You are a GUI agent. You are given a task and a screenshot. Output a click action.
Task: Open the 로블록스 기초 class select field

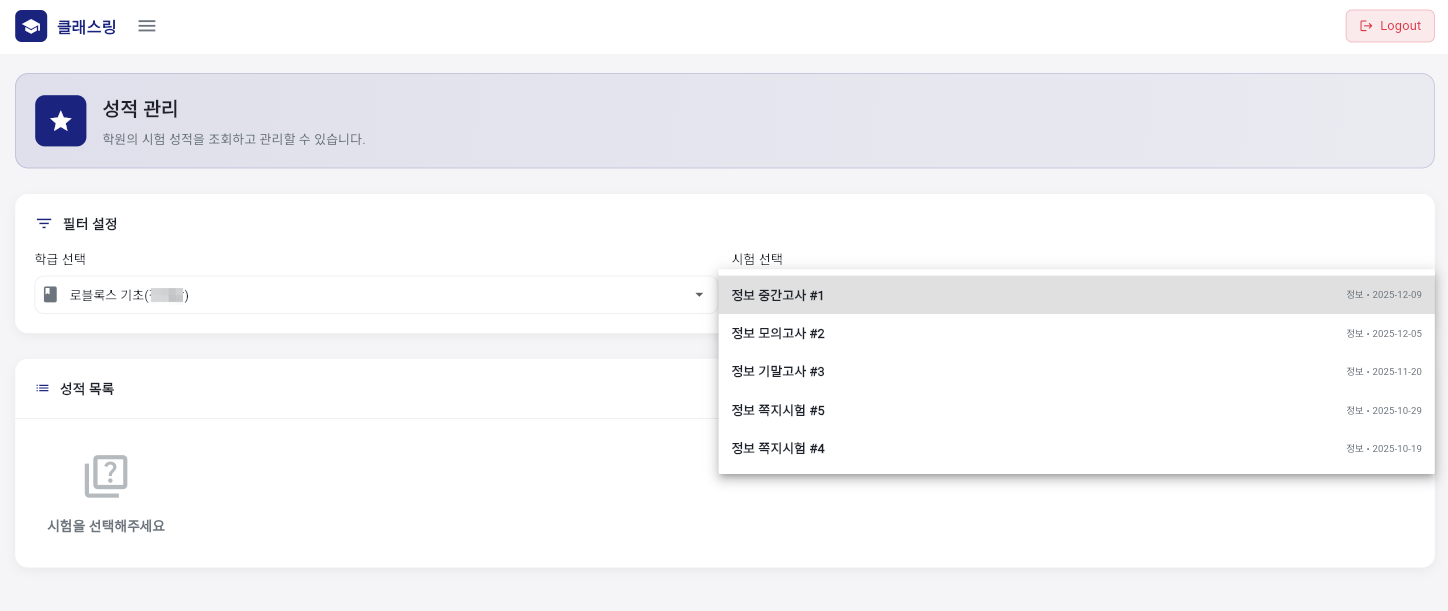370,295
